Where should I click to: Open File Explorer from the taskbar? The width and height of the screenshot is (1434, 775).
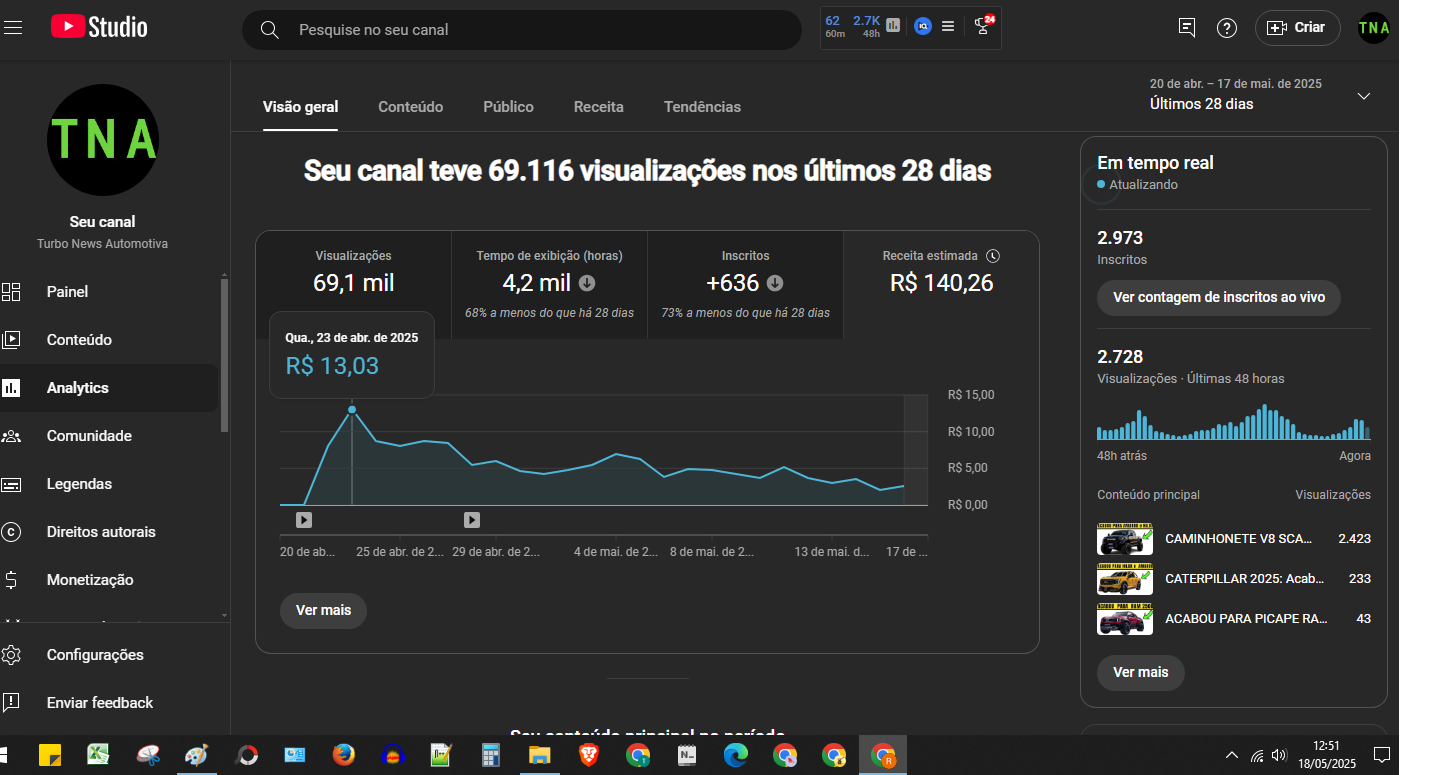click(x=539, y=755)
